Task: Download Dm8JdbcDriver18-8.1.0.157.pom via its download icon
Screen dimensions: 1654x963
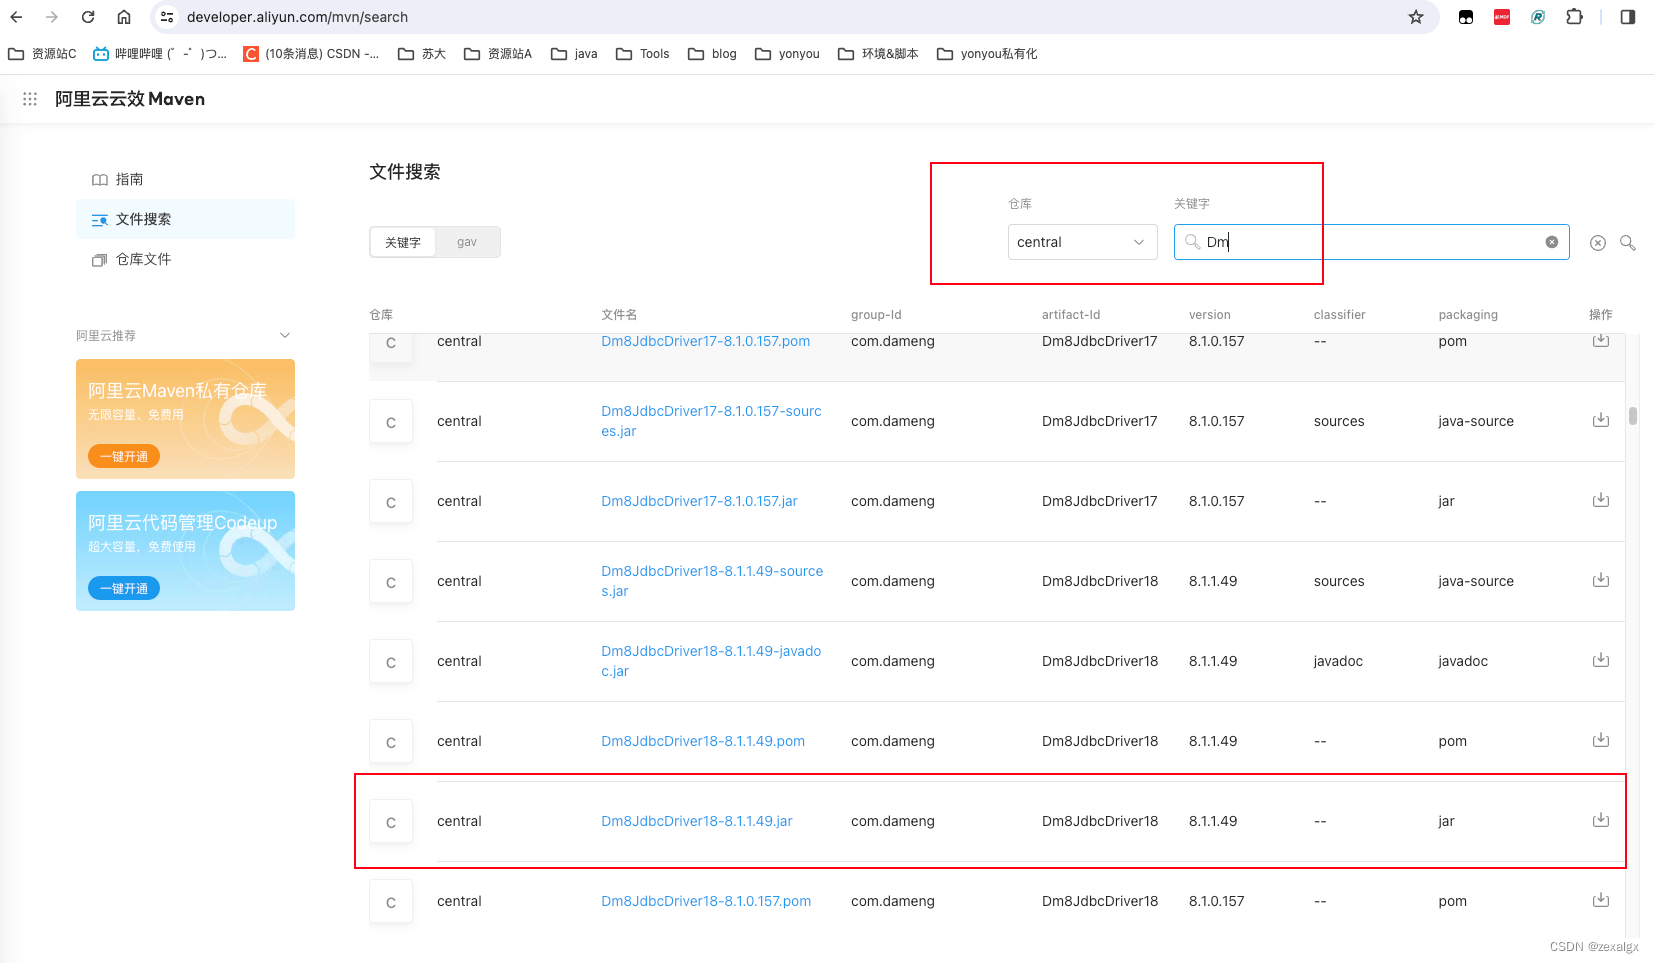Action: [1601, 900]
